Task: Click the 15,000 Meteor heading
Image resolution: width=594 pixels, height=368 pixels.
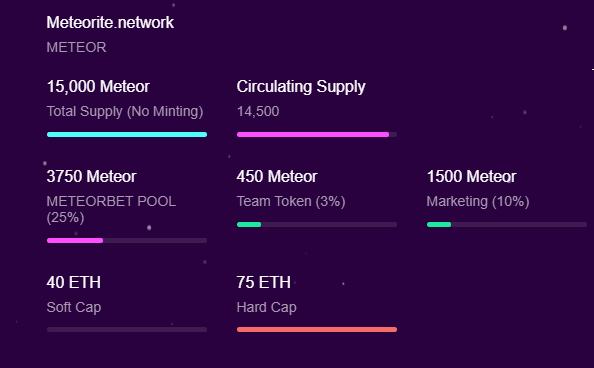Action: 98,86
